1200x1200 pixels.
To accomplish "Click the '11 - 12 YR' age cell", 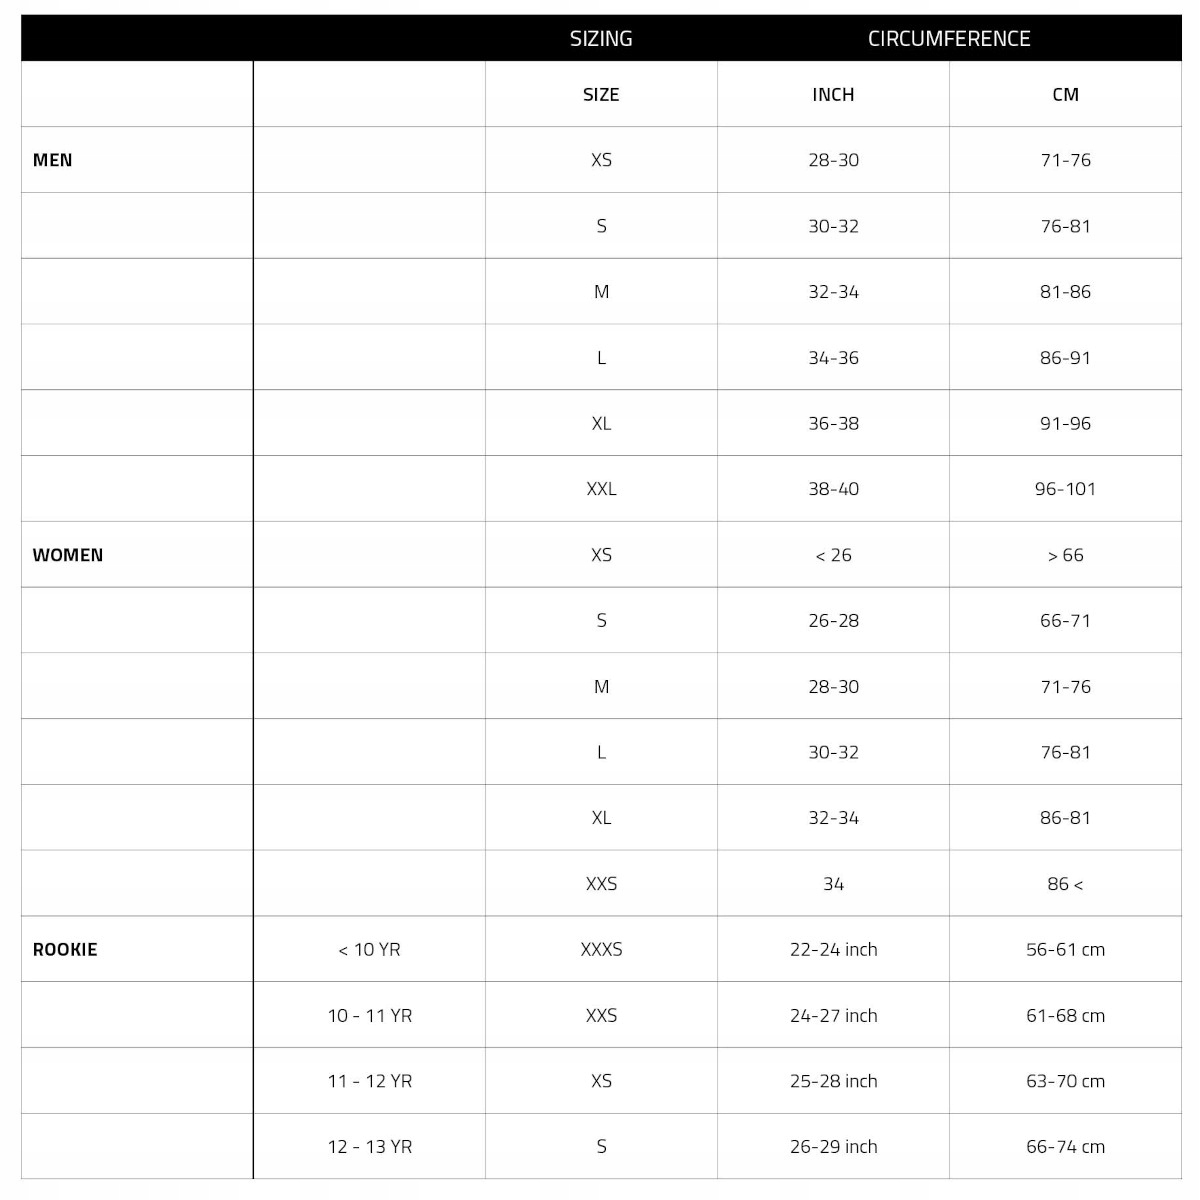I will click(x=369, y=1081).
